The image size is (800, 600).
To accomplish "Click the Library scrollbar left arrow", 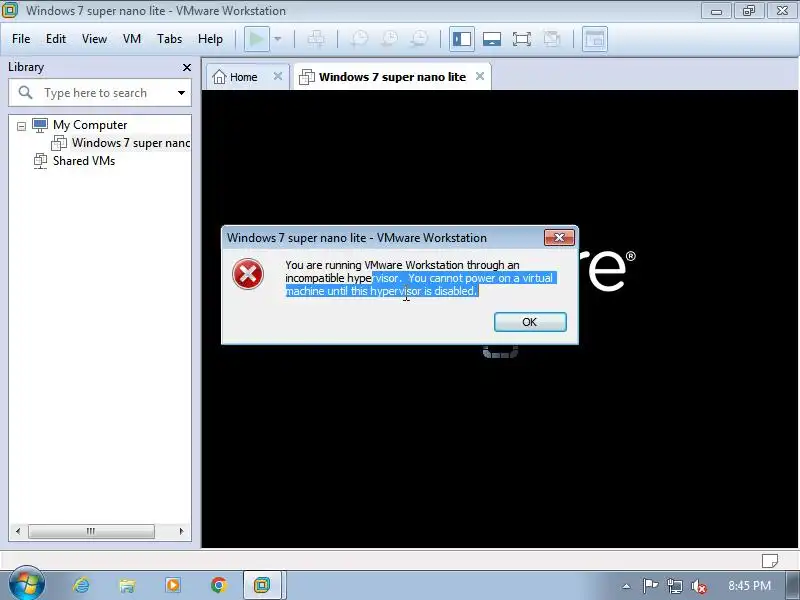I will [18, 531].
